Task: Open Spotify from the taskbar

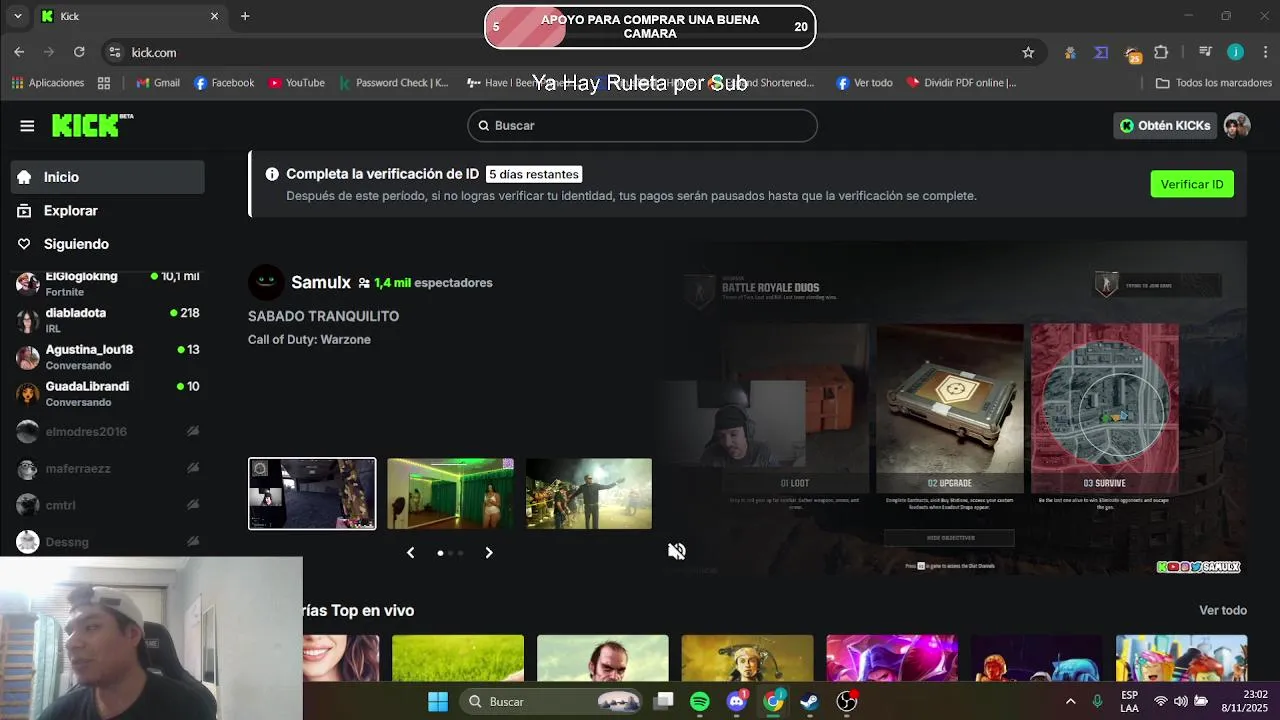Action: (x=700, y=702)
